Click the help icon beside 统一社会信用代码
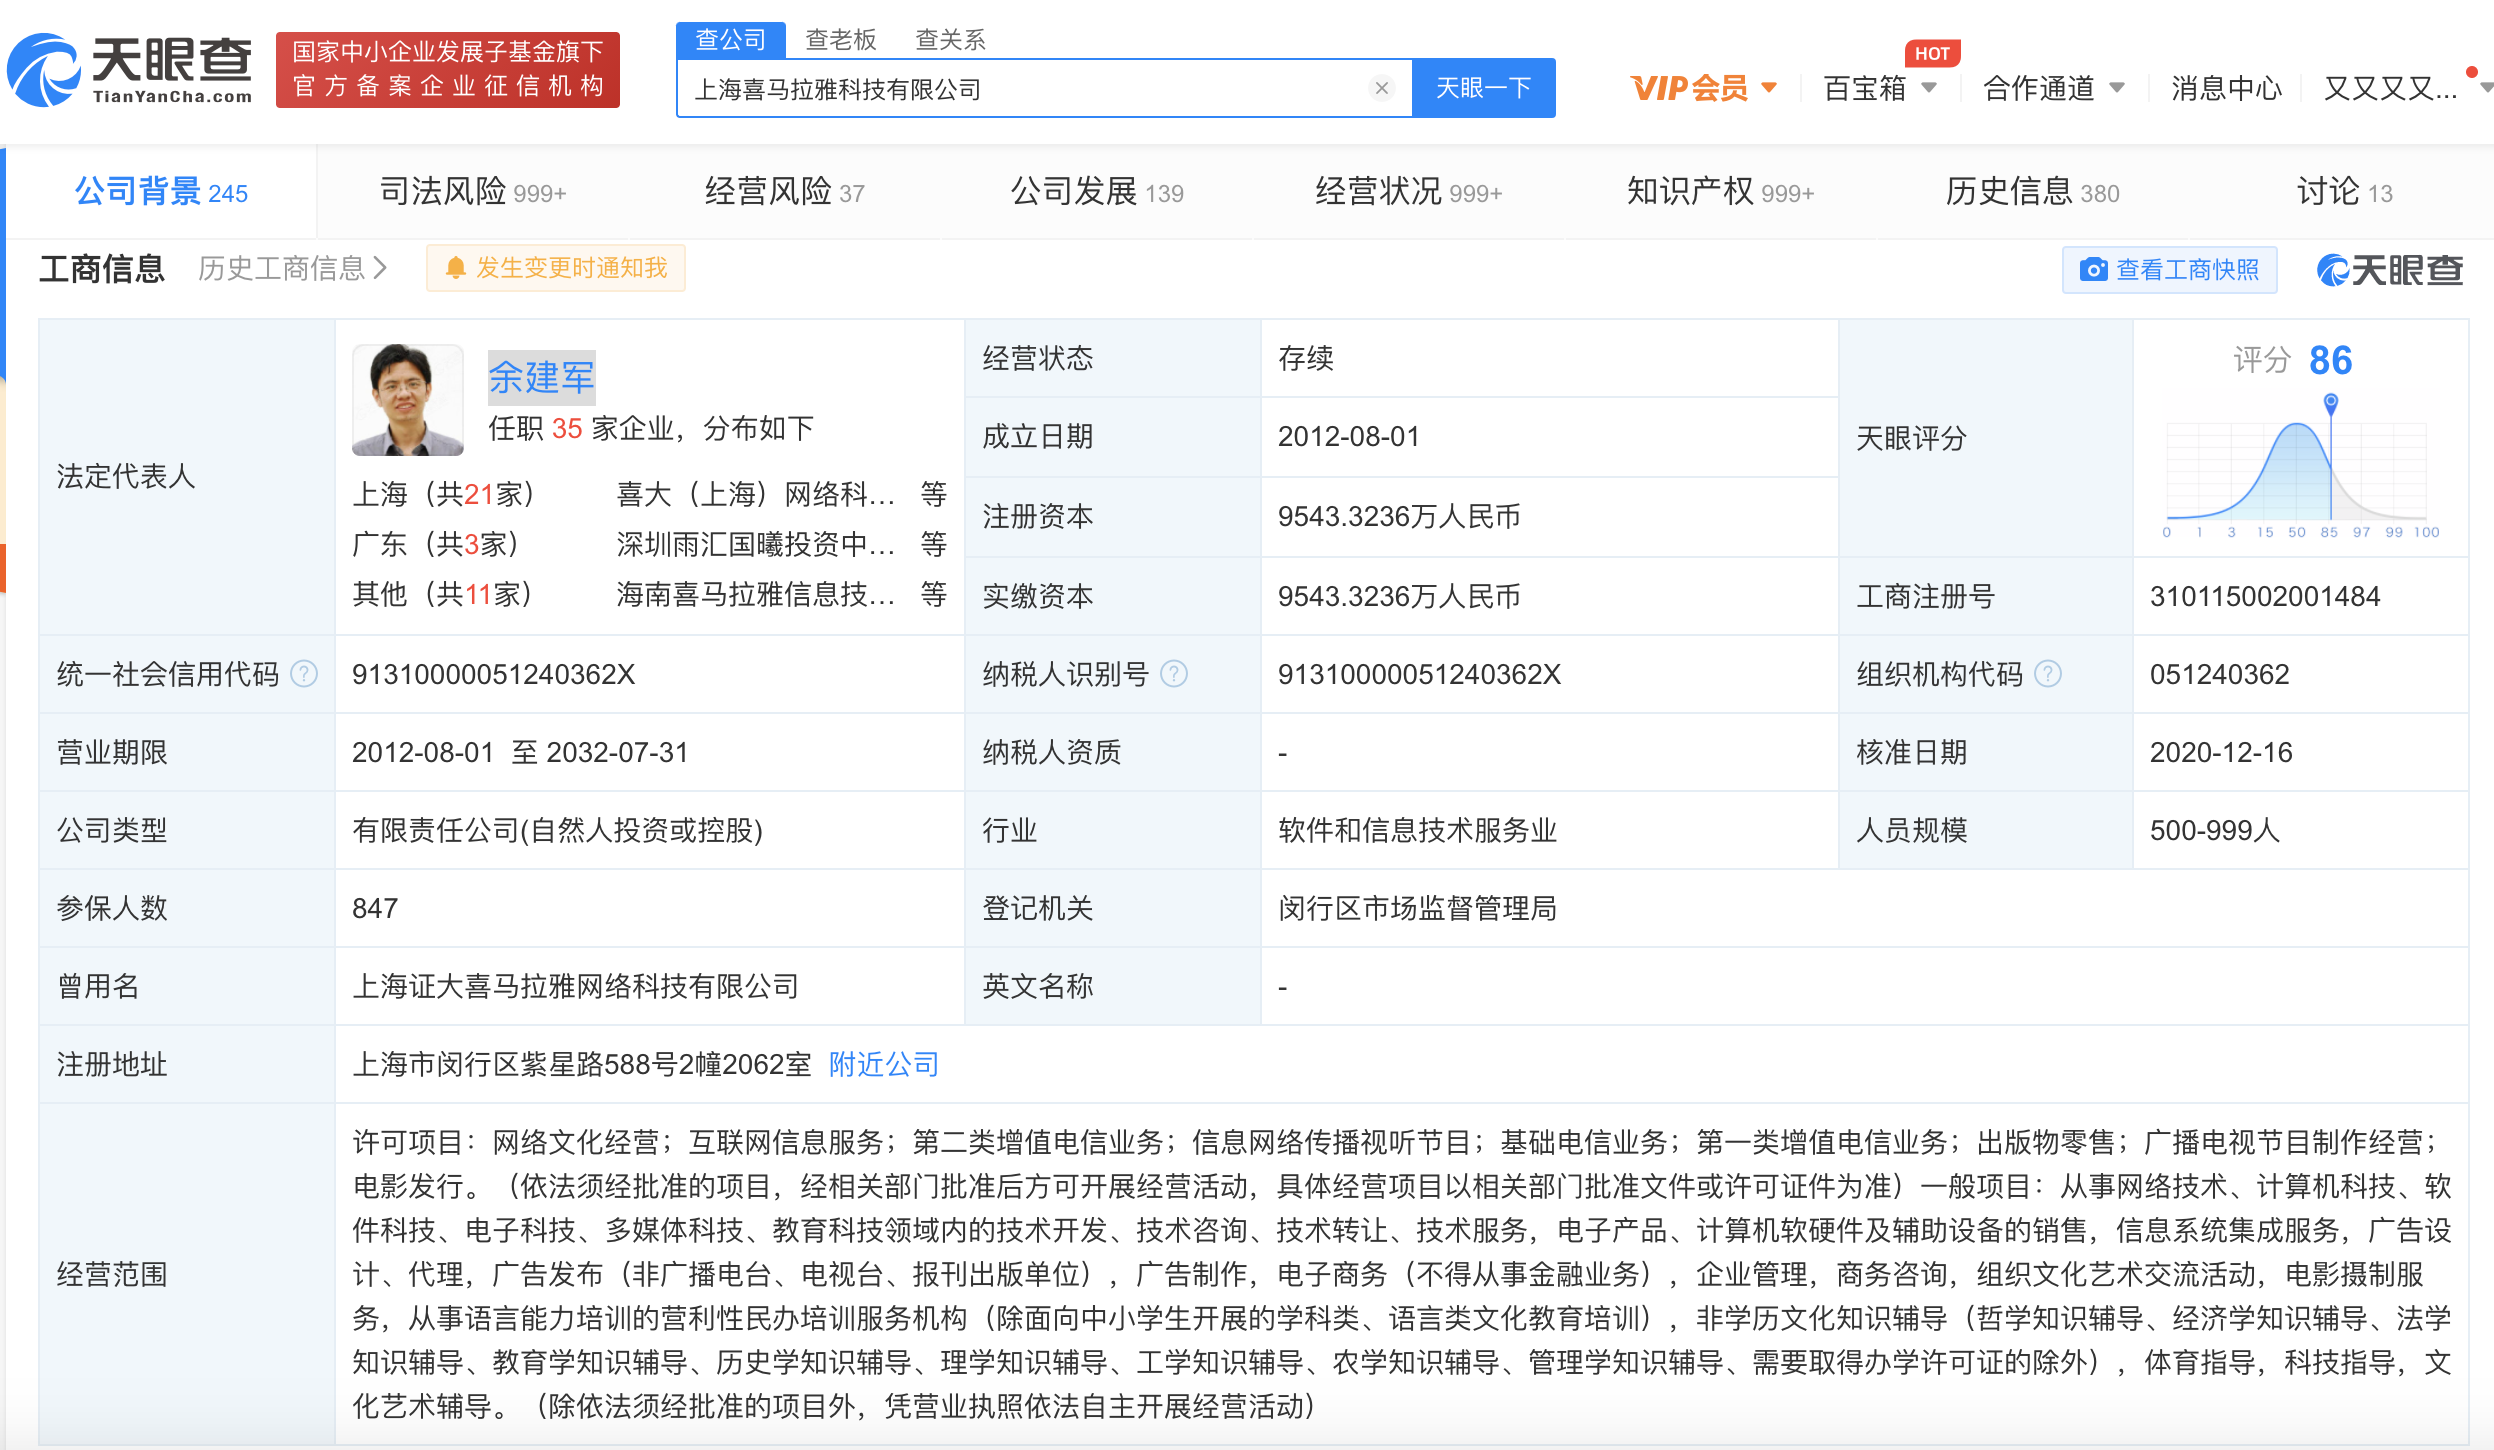The height and width of the screenshot is (1450, 2494). [x=304, y=674]
